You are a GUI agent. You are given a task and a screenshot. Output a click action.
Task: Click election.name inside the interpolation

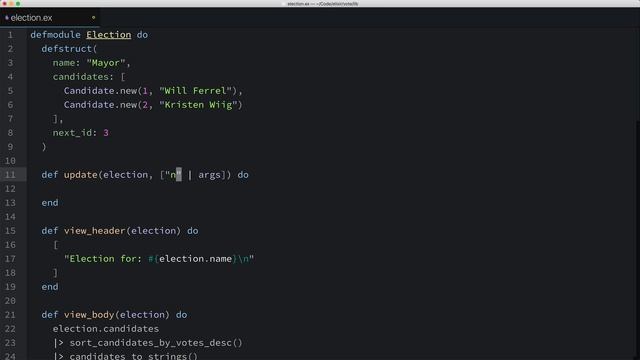coord(196,259)
